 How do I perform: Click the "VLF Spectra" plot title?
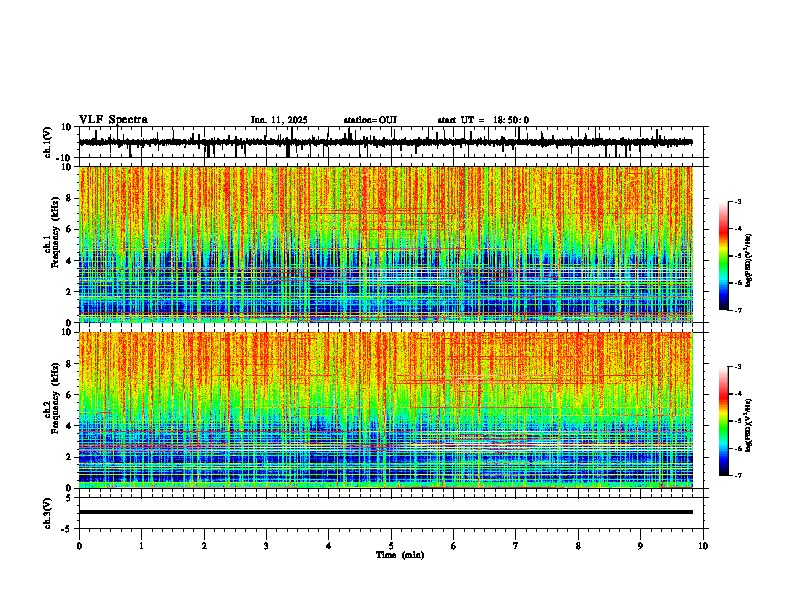113,120
